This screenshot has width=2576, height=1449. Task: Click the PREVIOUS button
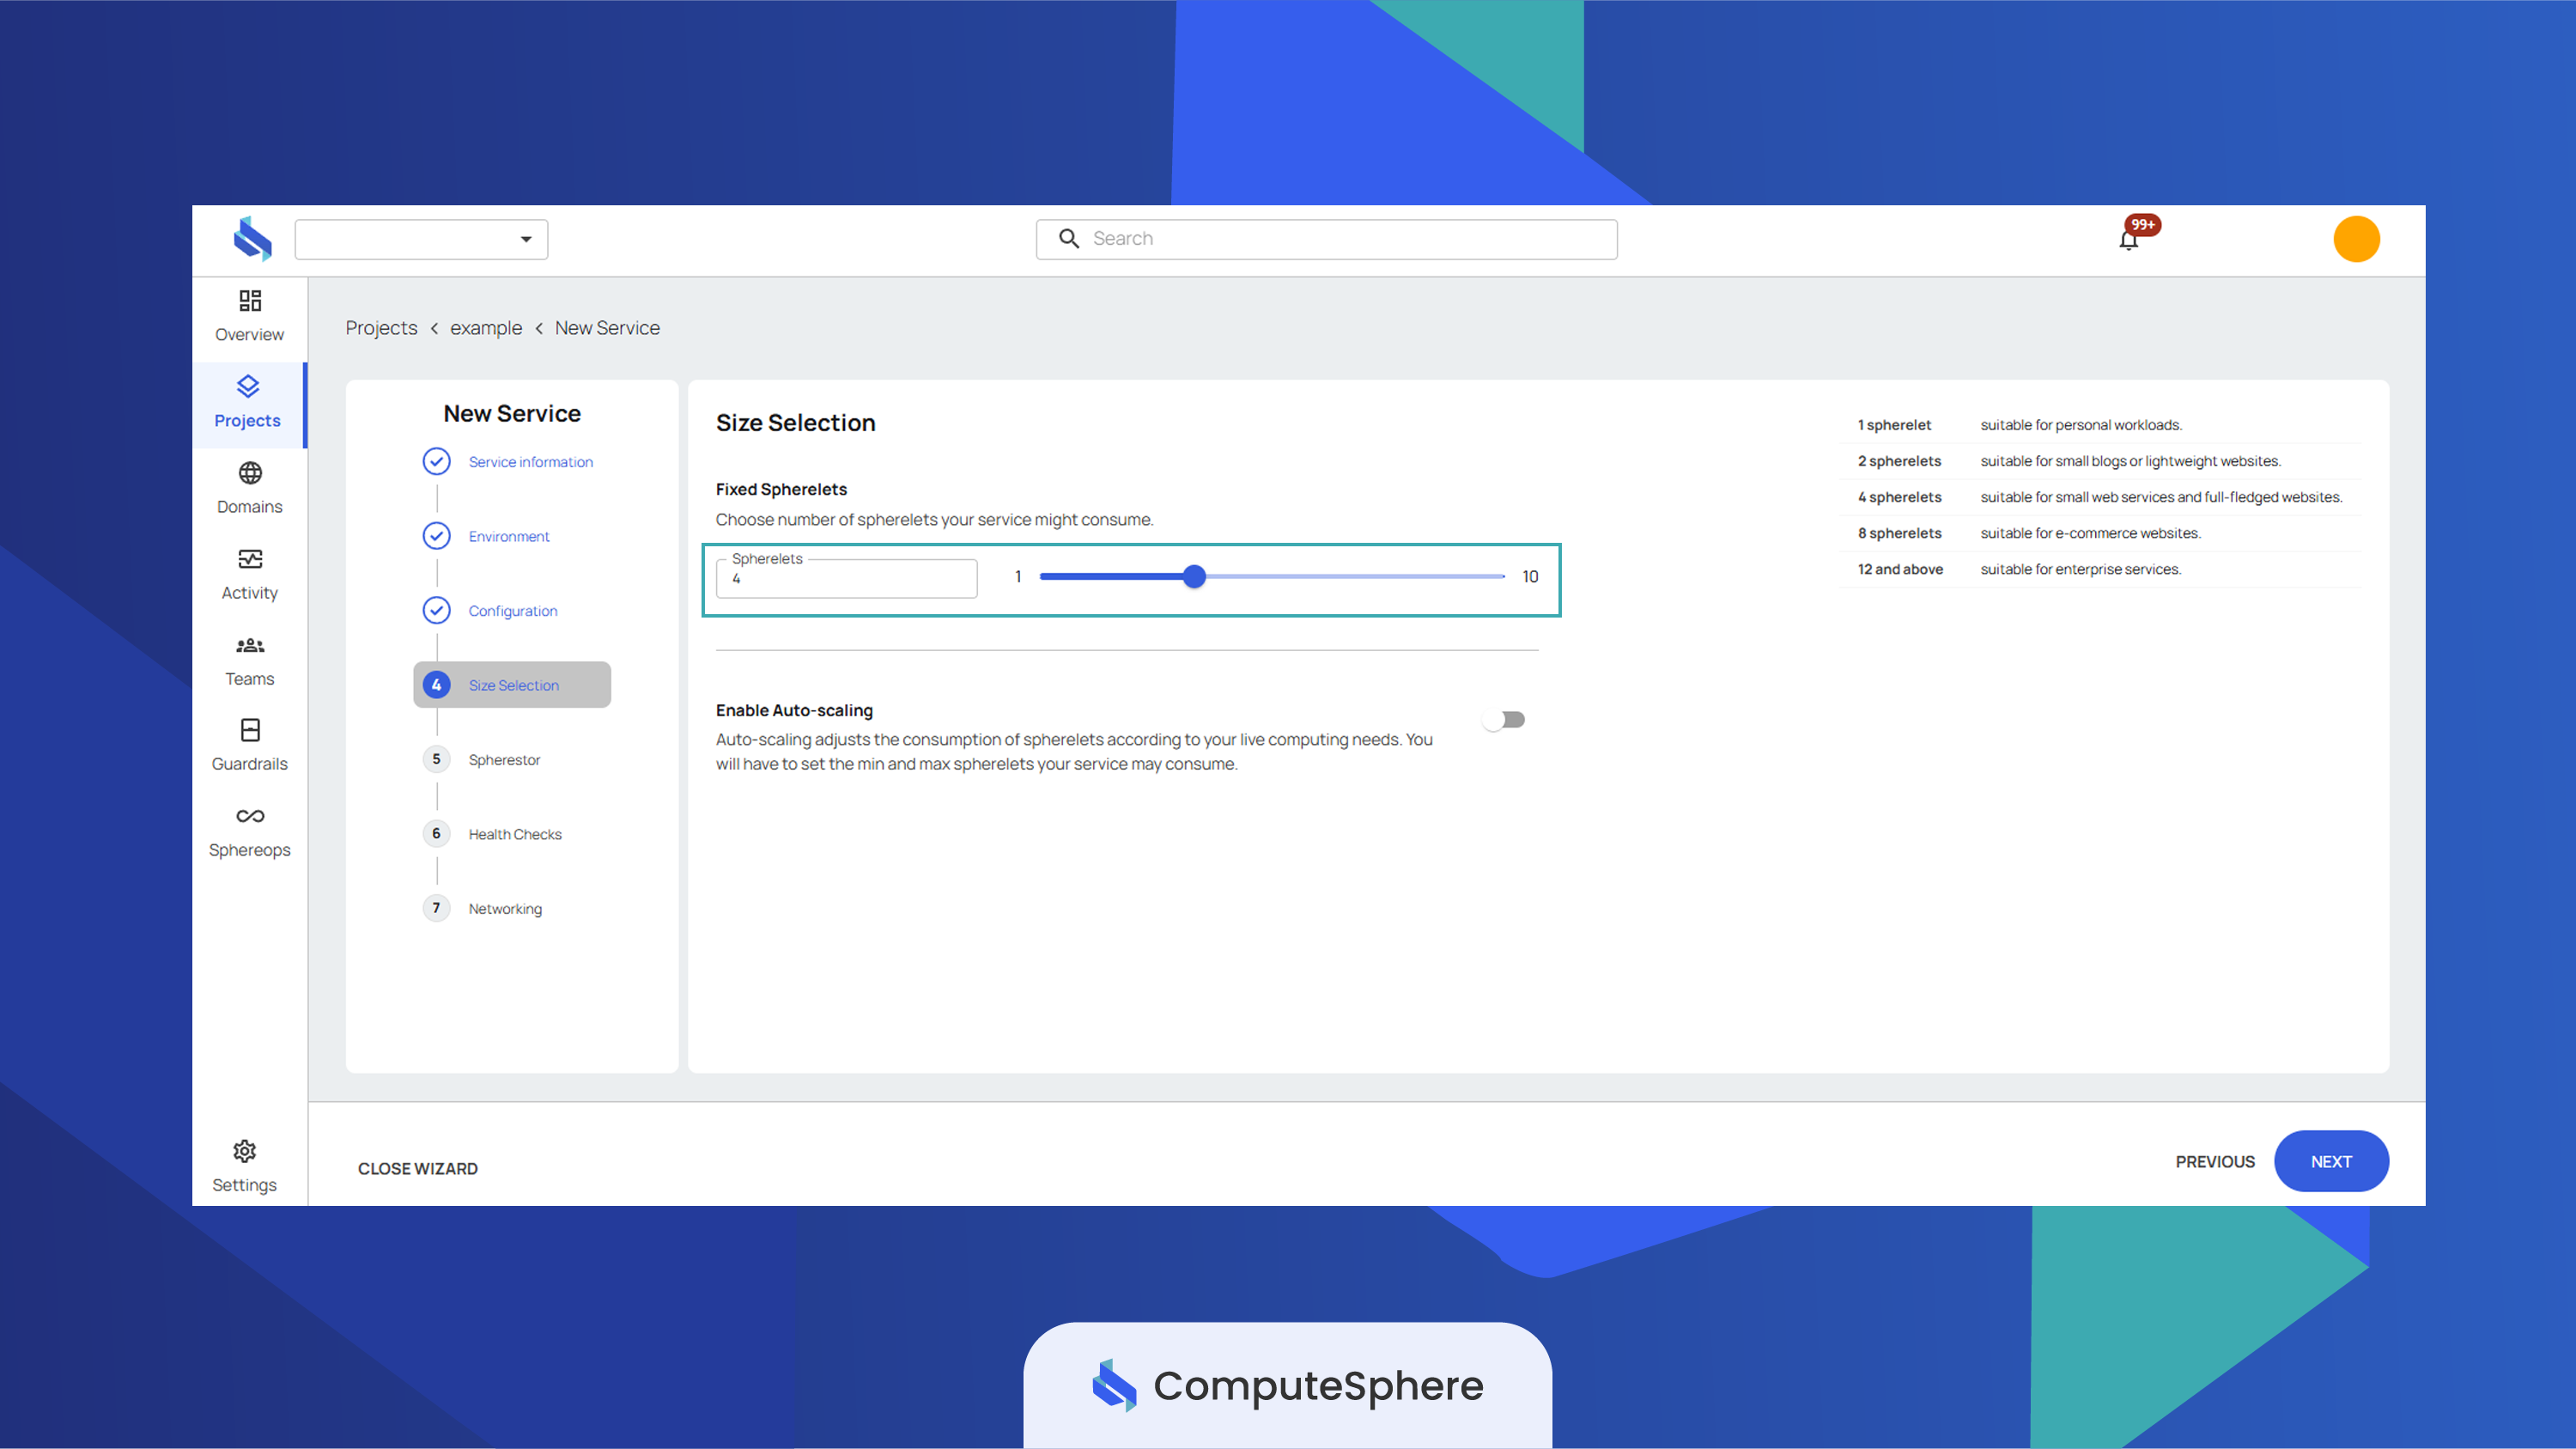click(x=2215, y=1162)
